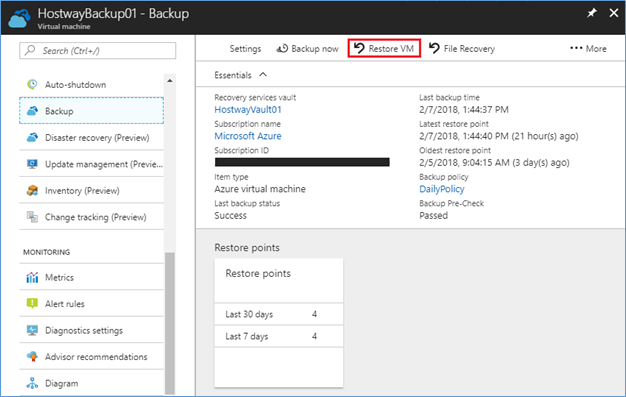Click the Diagnostics settings icon
This screenshot has width=626, height=397.
[32, 330]
